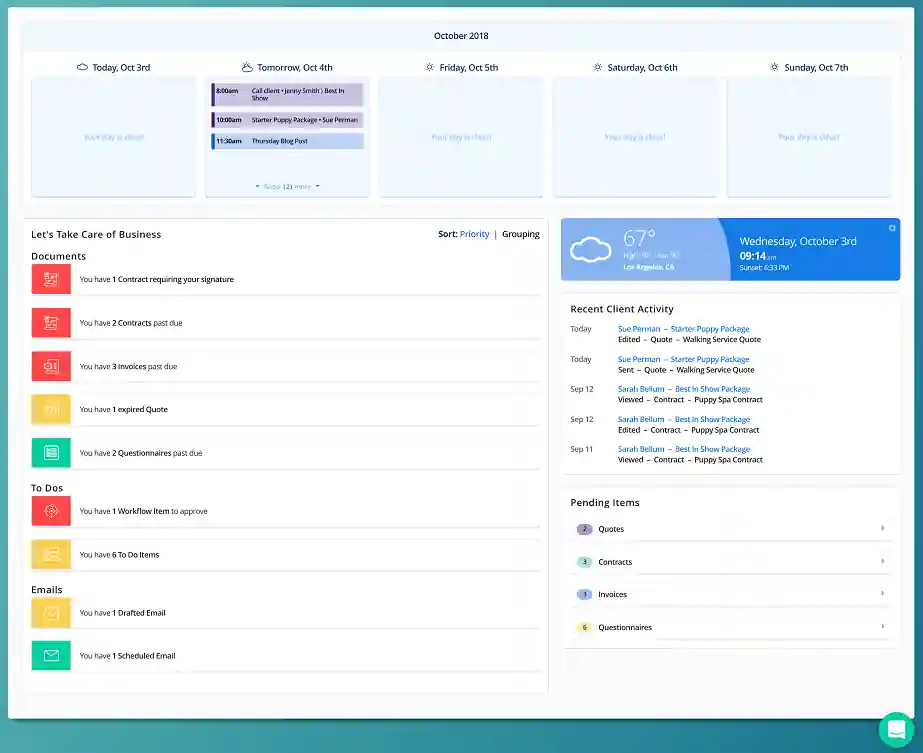The height and width of the screenshot is (753, 923).
Task: Open 6 To Do Items entry
Action: click(286, 555)
